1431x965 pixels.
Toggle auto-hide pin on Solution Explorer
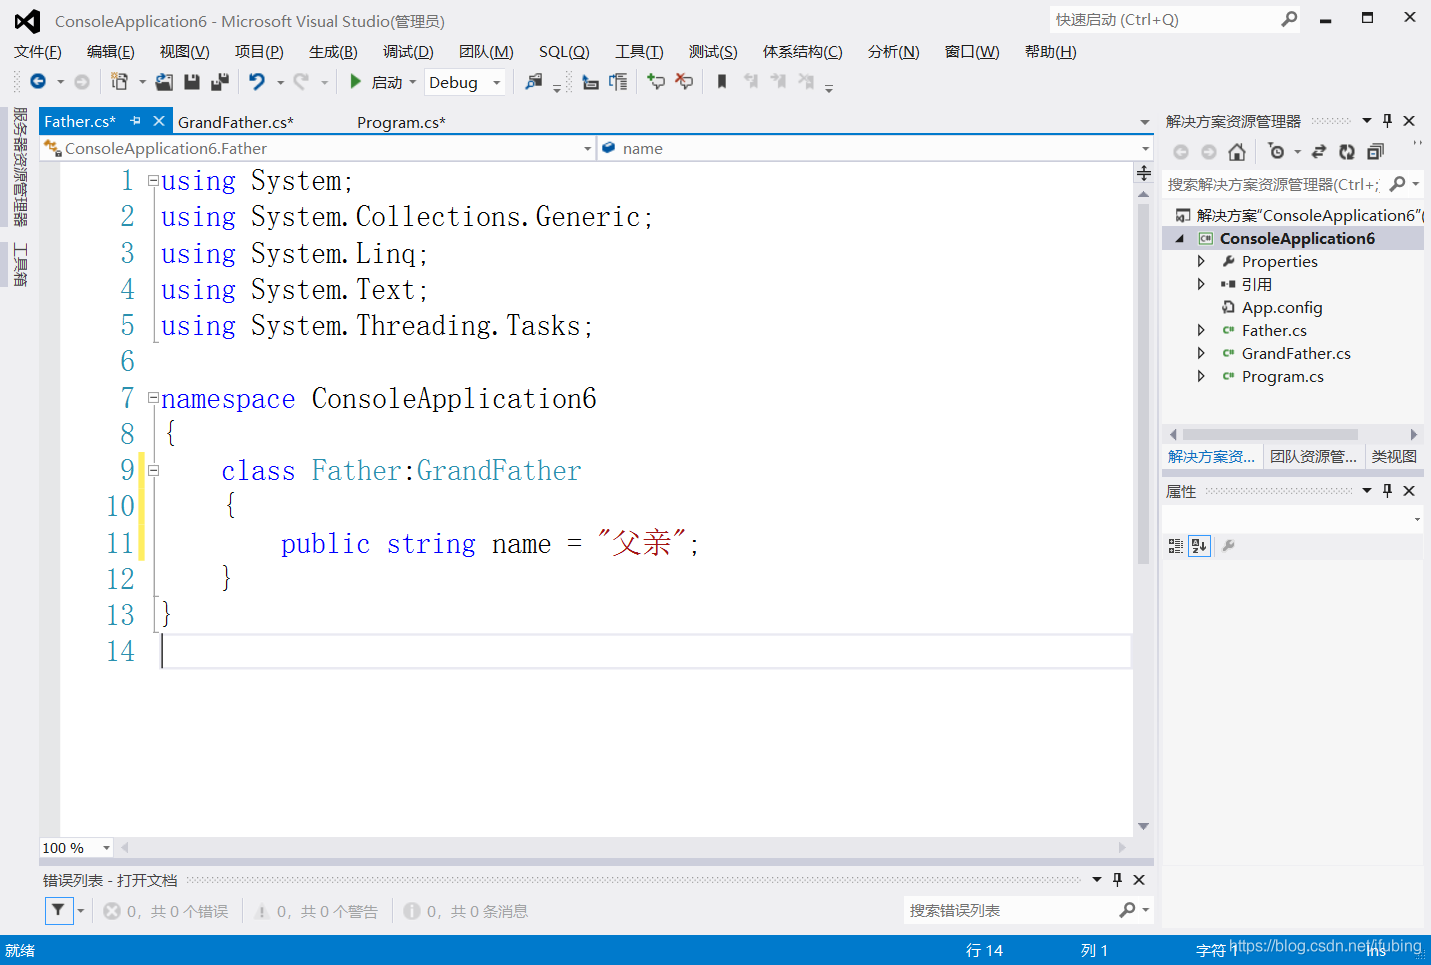pyautogui.click(x=1387, y=121)
